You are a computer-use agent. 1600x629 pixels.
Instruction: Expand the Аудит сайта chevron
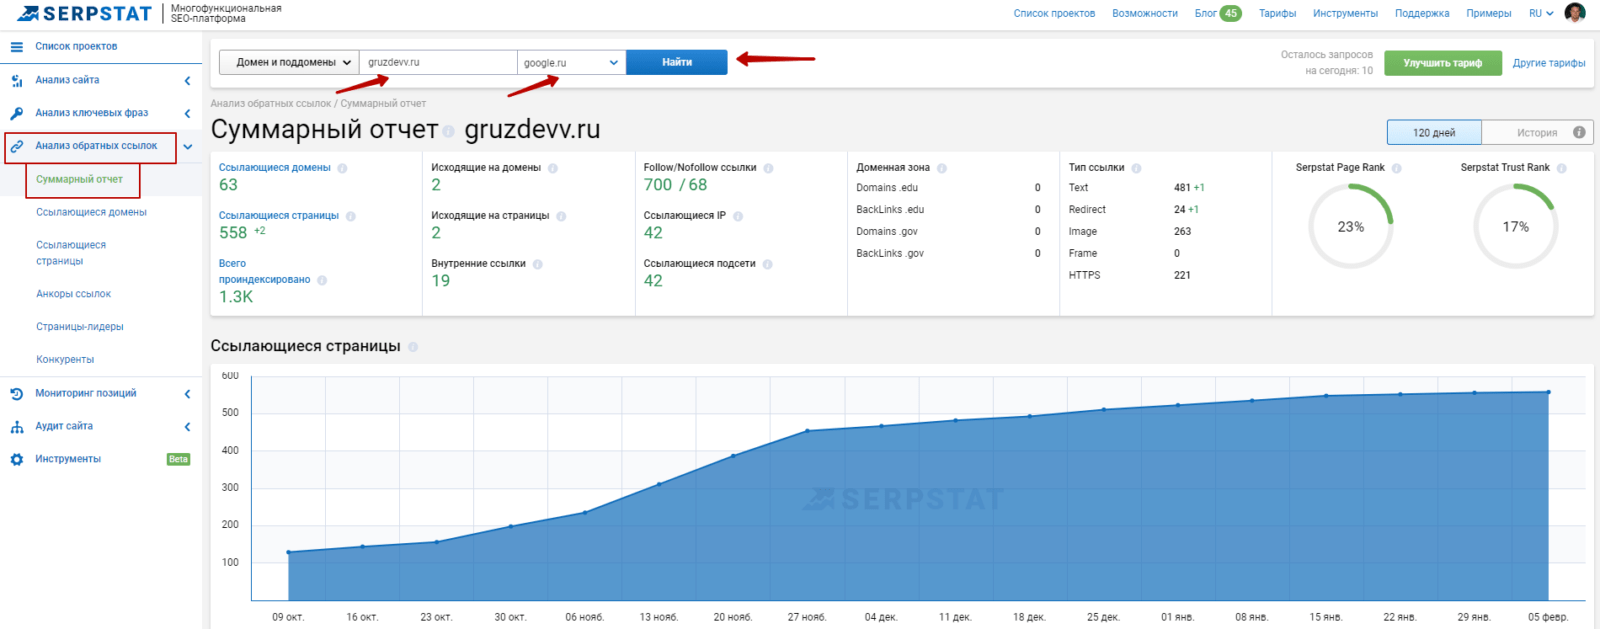point(187,427)
